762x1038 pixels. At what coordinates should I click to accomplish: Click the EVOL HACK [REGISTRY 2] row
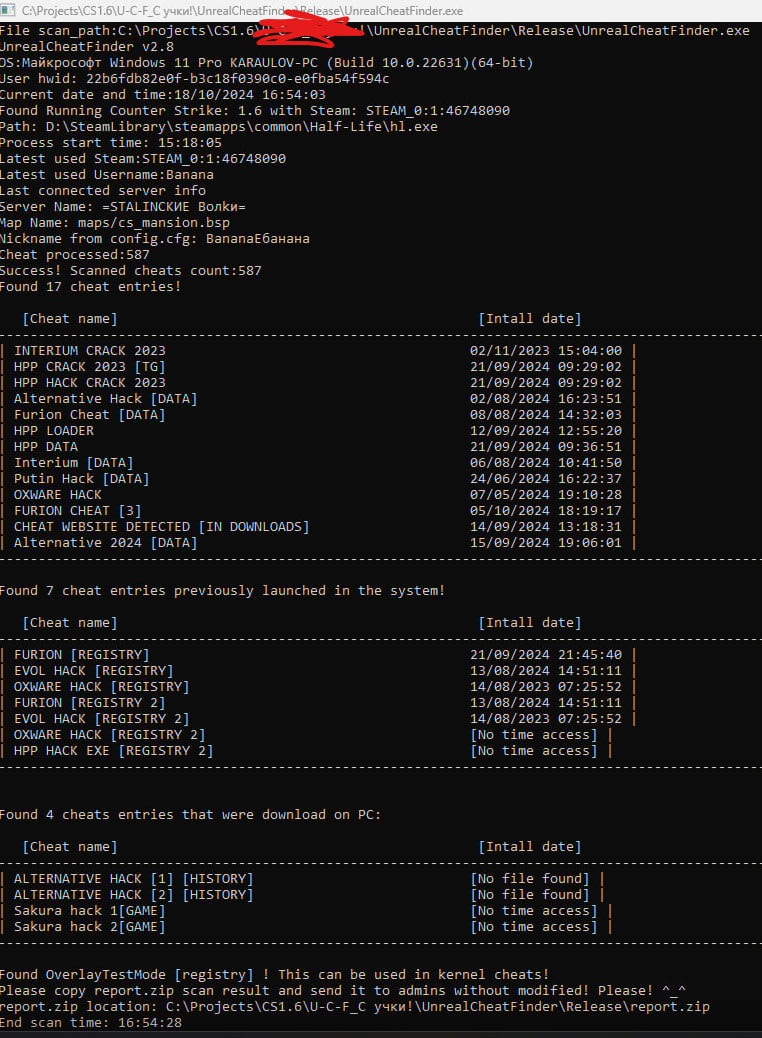pos(318,719)
